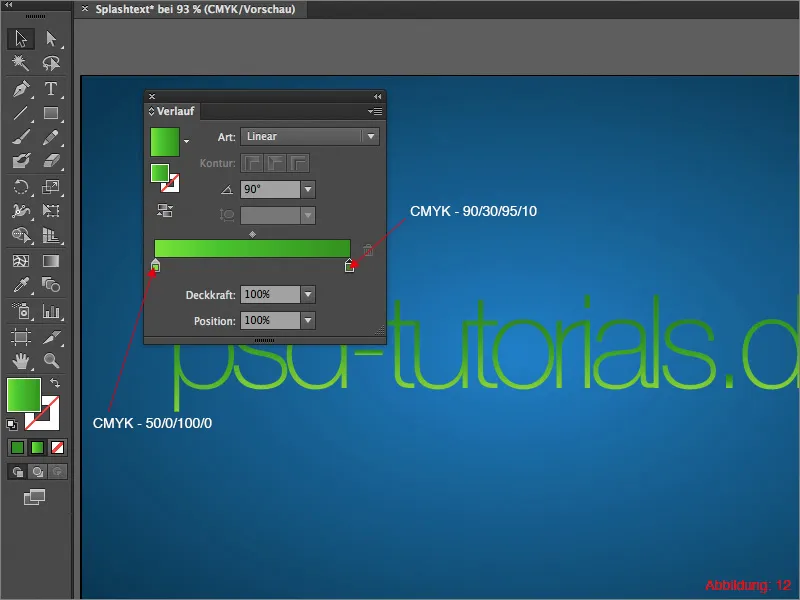Select the Slice tool
This screenshot has height=600, width=800.
coord(51,337)
